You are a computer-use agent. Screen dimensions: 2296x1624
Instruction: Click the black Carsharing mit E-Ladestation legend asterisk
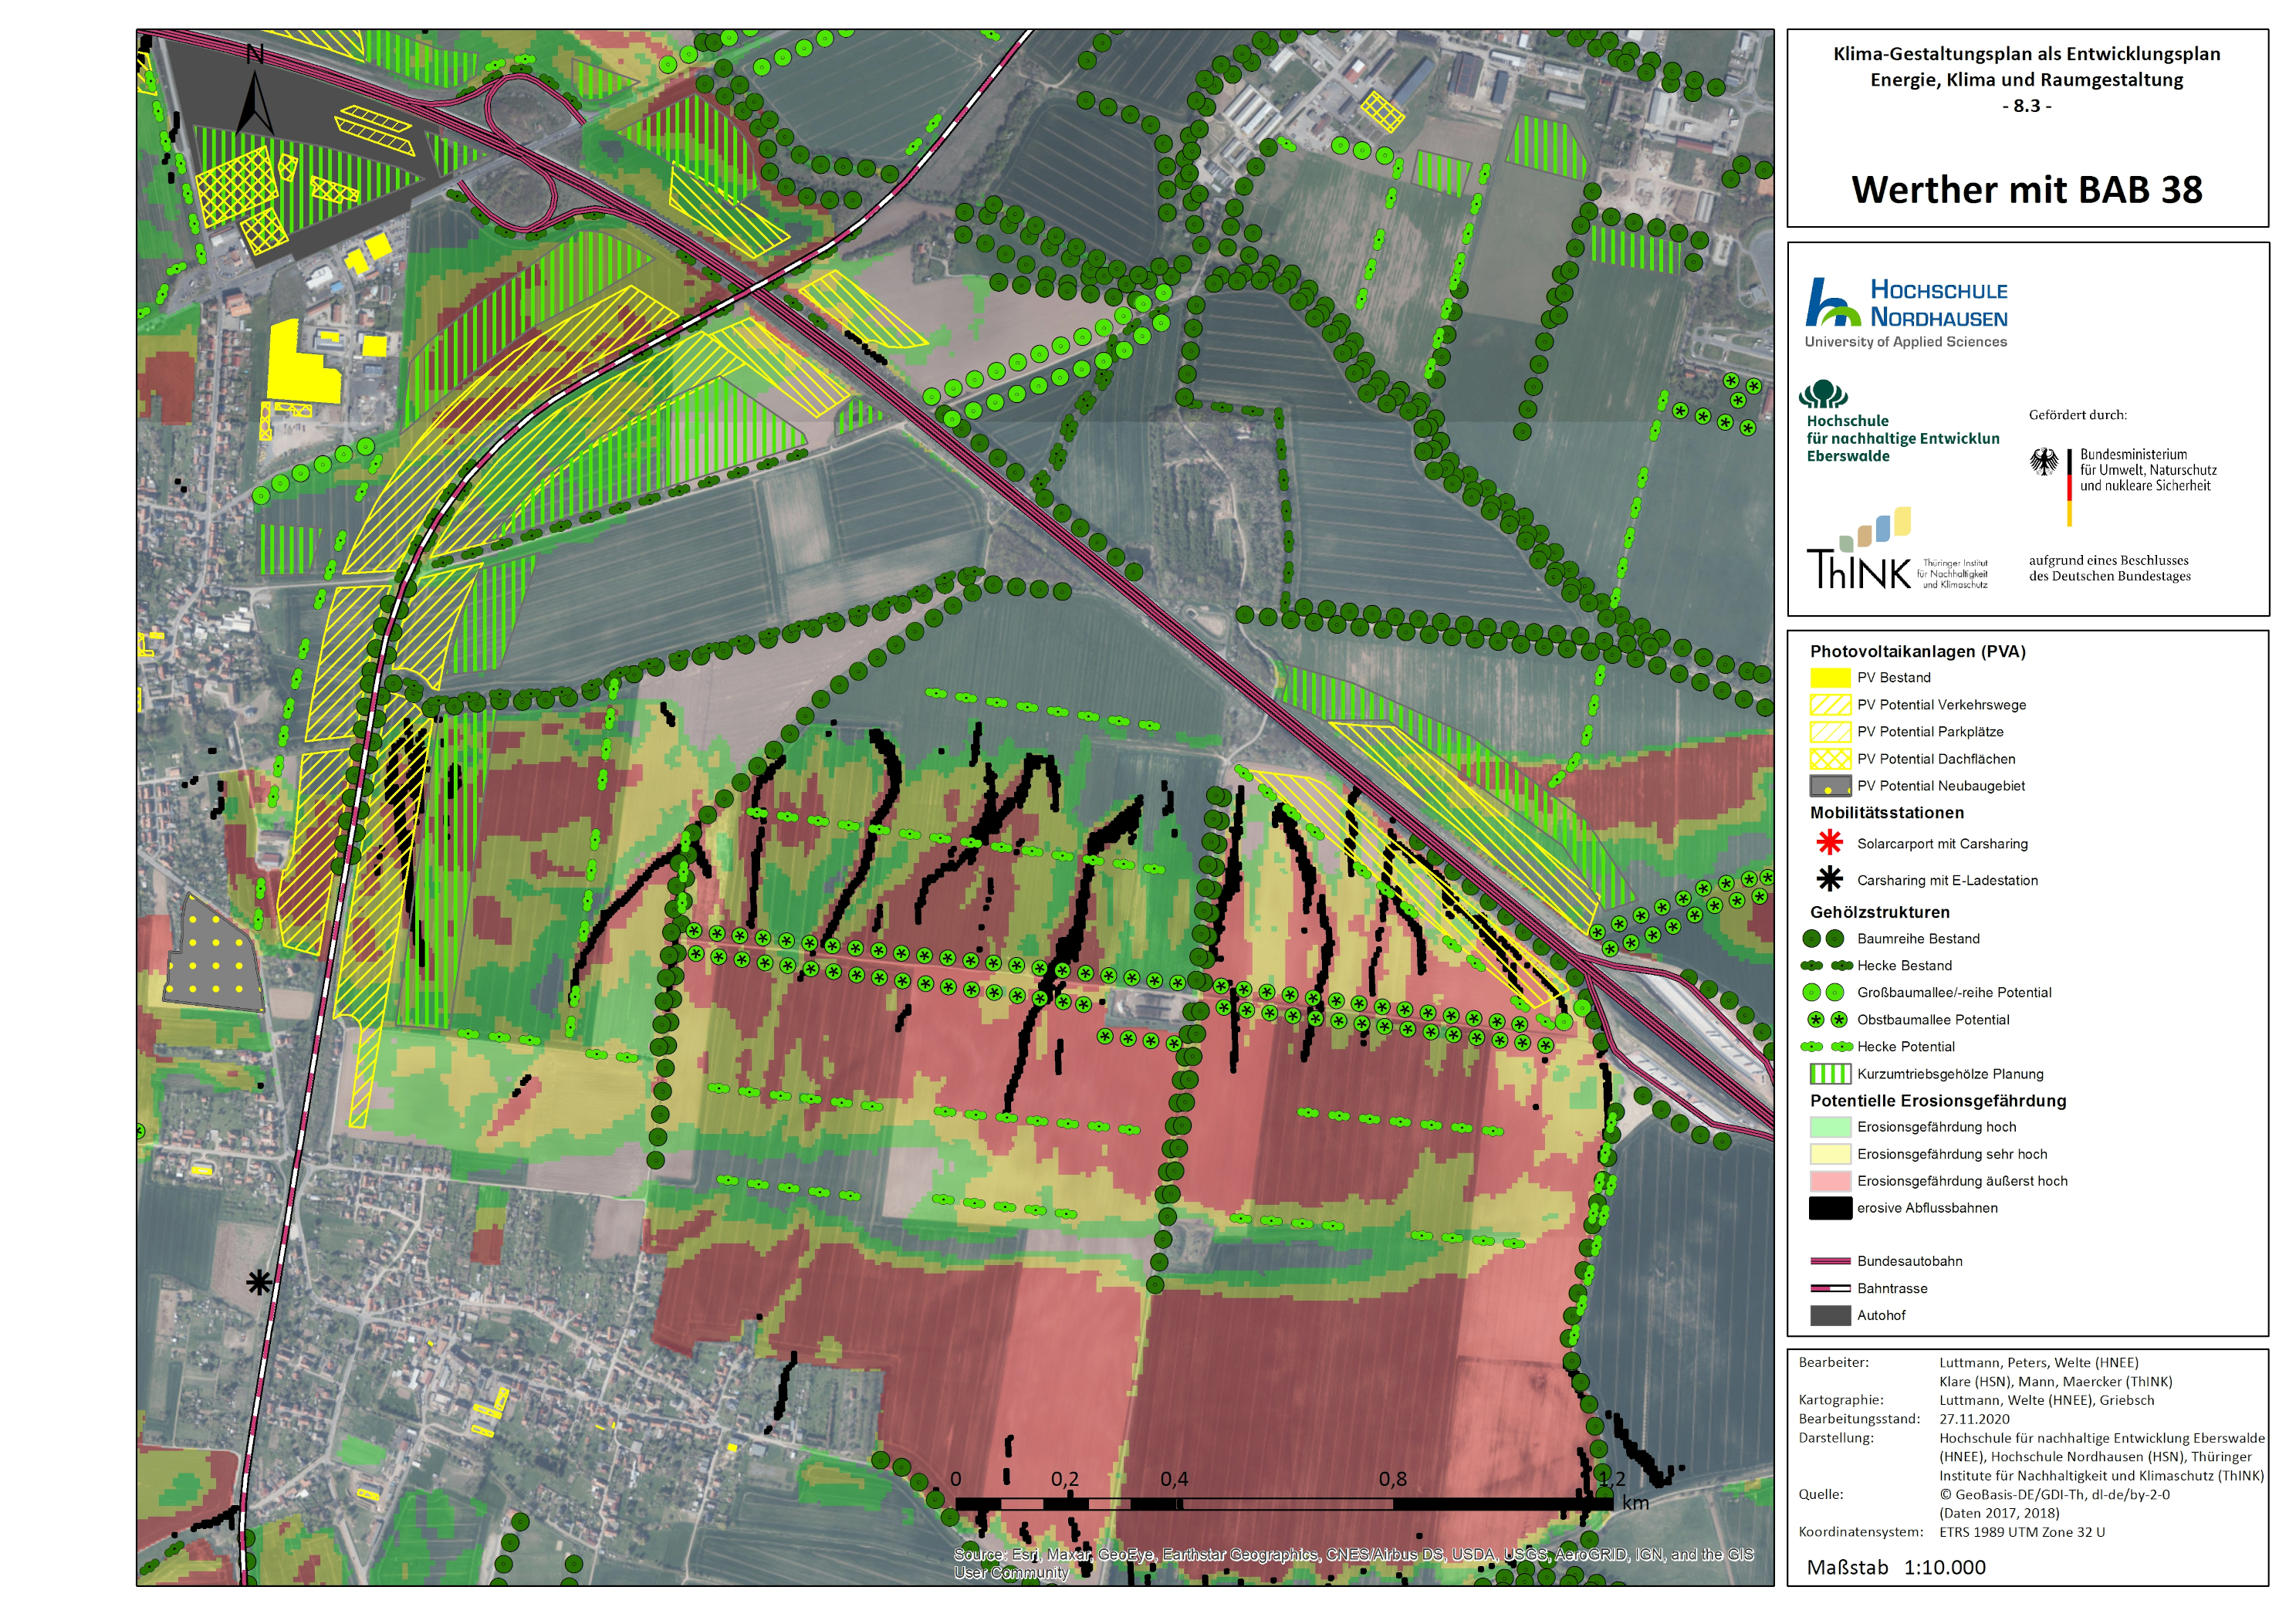click(x=1829, y=879)
